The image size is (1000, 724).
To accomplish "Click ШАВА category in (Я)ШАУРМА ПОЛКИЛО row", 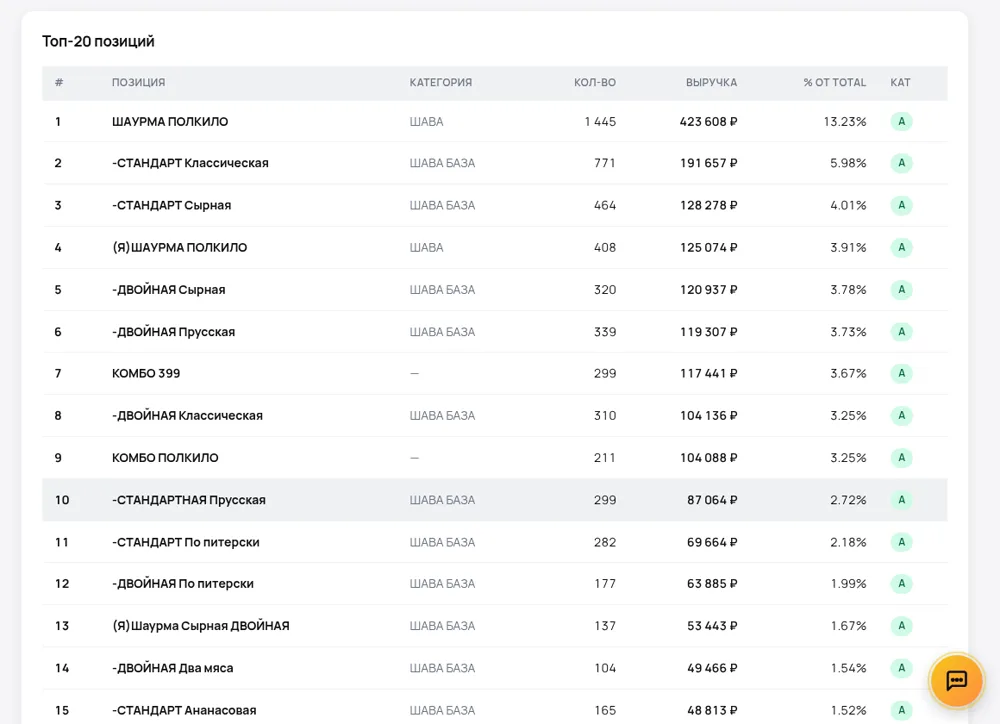I will click(426, 247).
